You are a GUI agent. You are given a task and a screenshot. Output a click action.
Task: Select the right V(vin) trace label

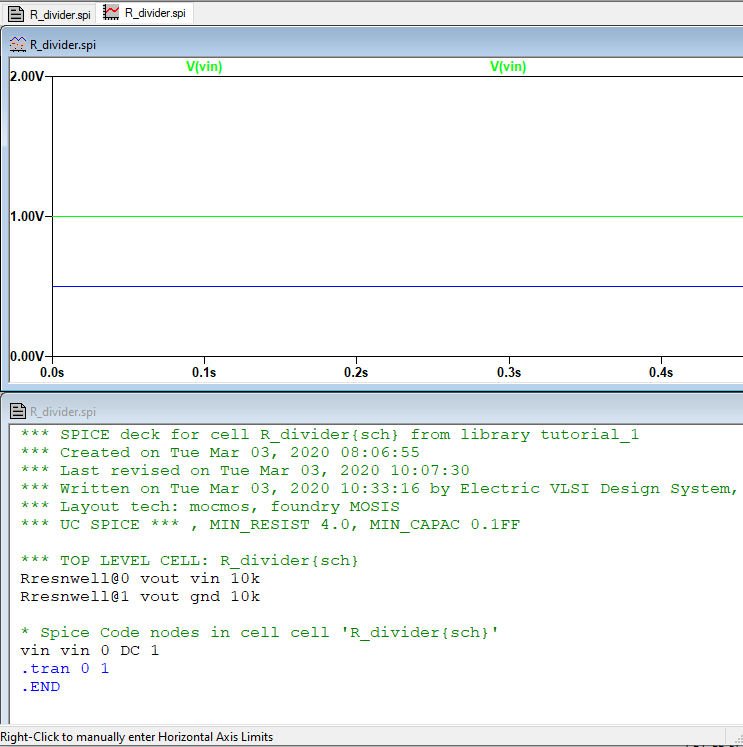507,67
